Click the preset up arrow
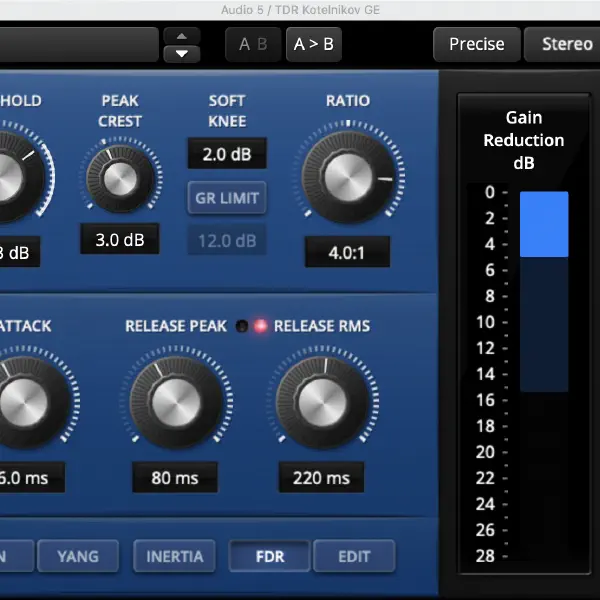The height and width of the screenshot is (600, 600). point(181,37)
